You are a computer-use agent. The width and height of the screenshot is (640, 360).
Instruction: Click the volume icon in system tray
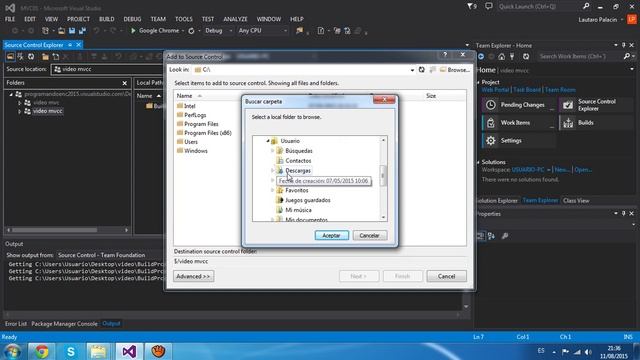[x=588, y=352]
